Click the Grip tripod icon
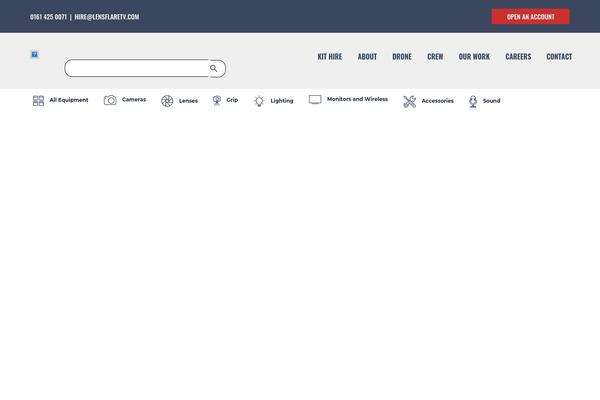 [x=217, y=101]
